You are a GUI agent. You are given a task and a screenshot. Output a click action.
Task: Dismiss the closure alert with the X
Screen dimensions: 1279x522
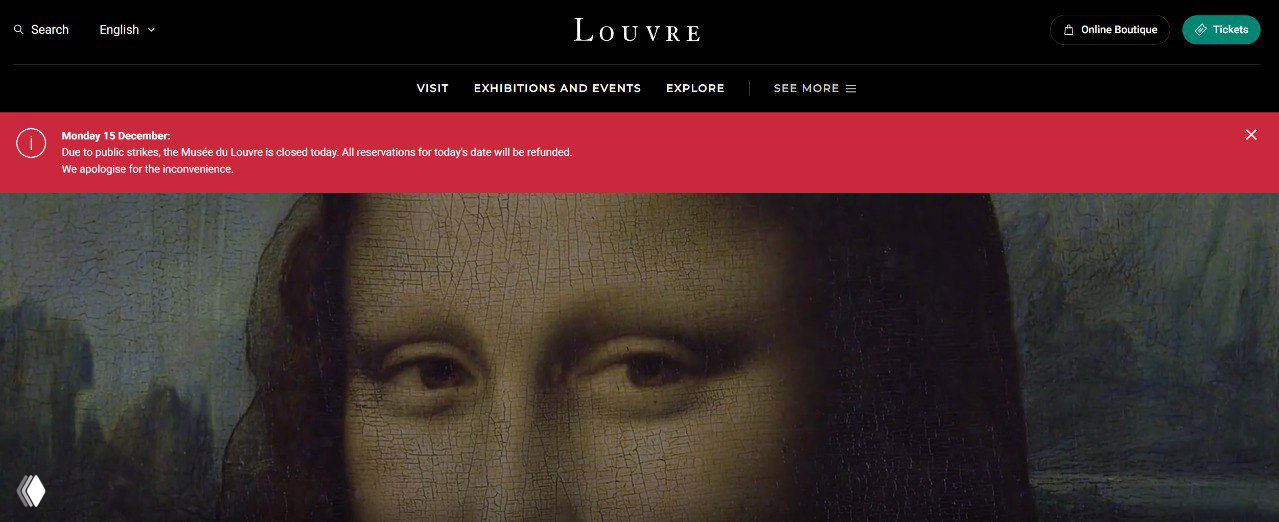point(1251,135)
